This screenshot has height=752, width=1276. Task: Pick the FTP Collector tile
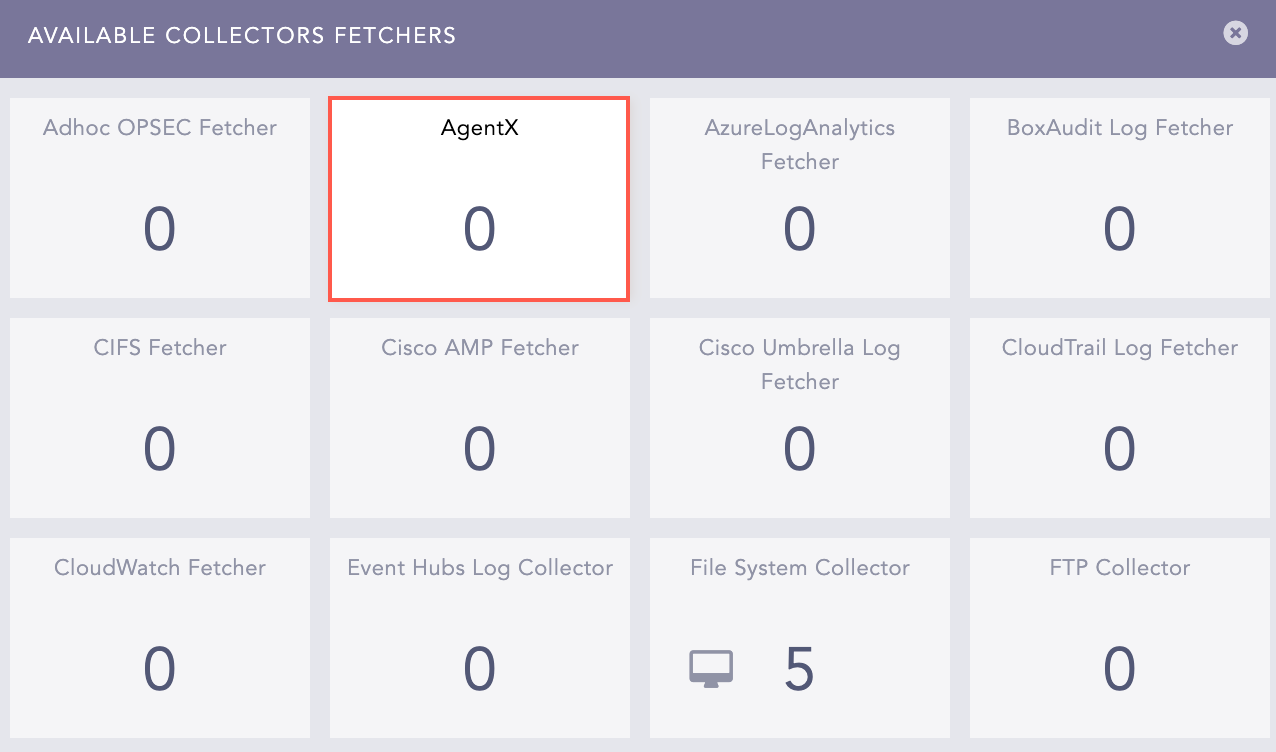(x=1119, y=638)
